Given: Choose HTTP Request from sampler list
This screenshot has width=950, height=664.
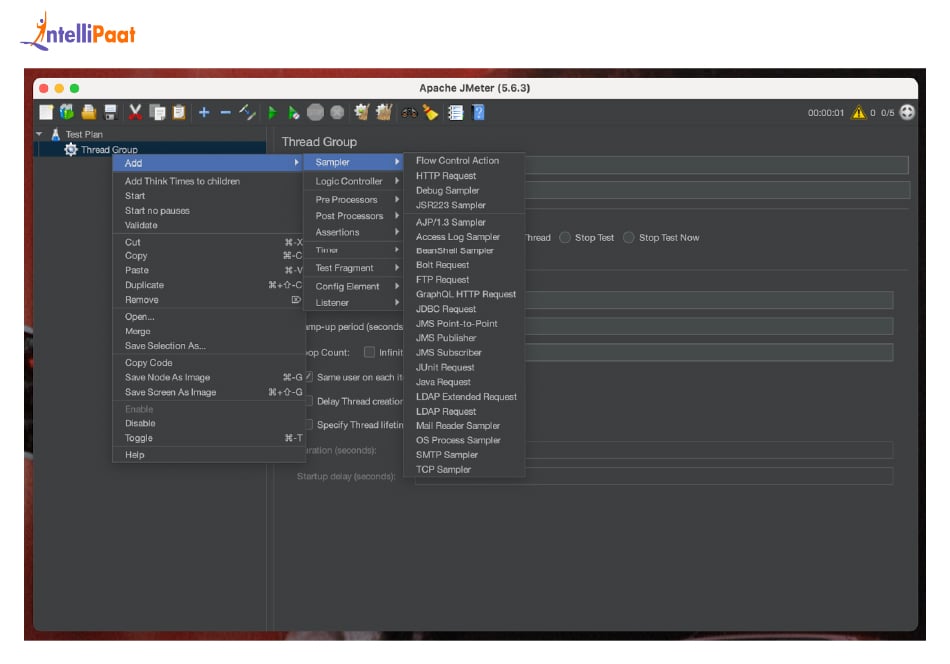Looking at the screenshot, I should coord(463,176).
